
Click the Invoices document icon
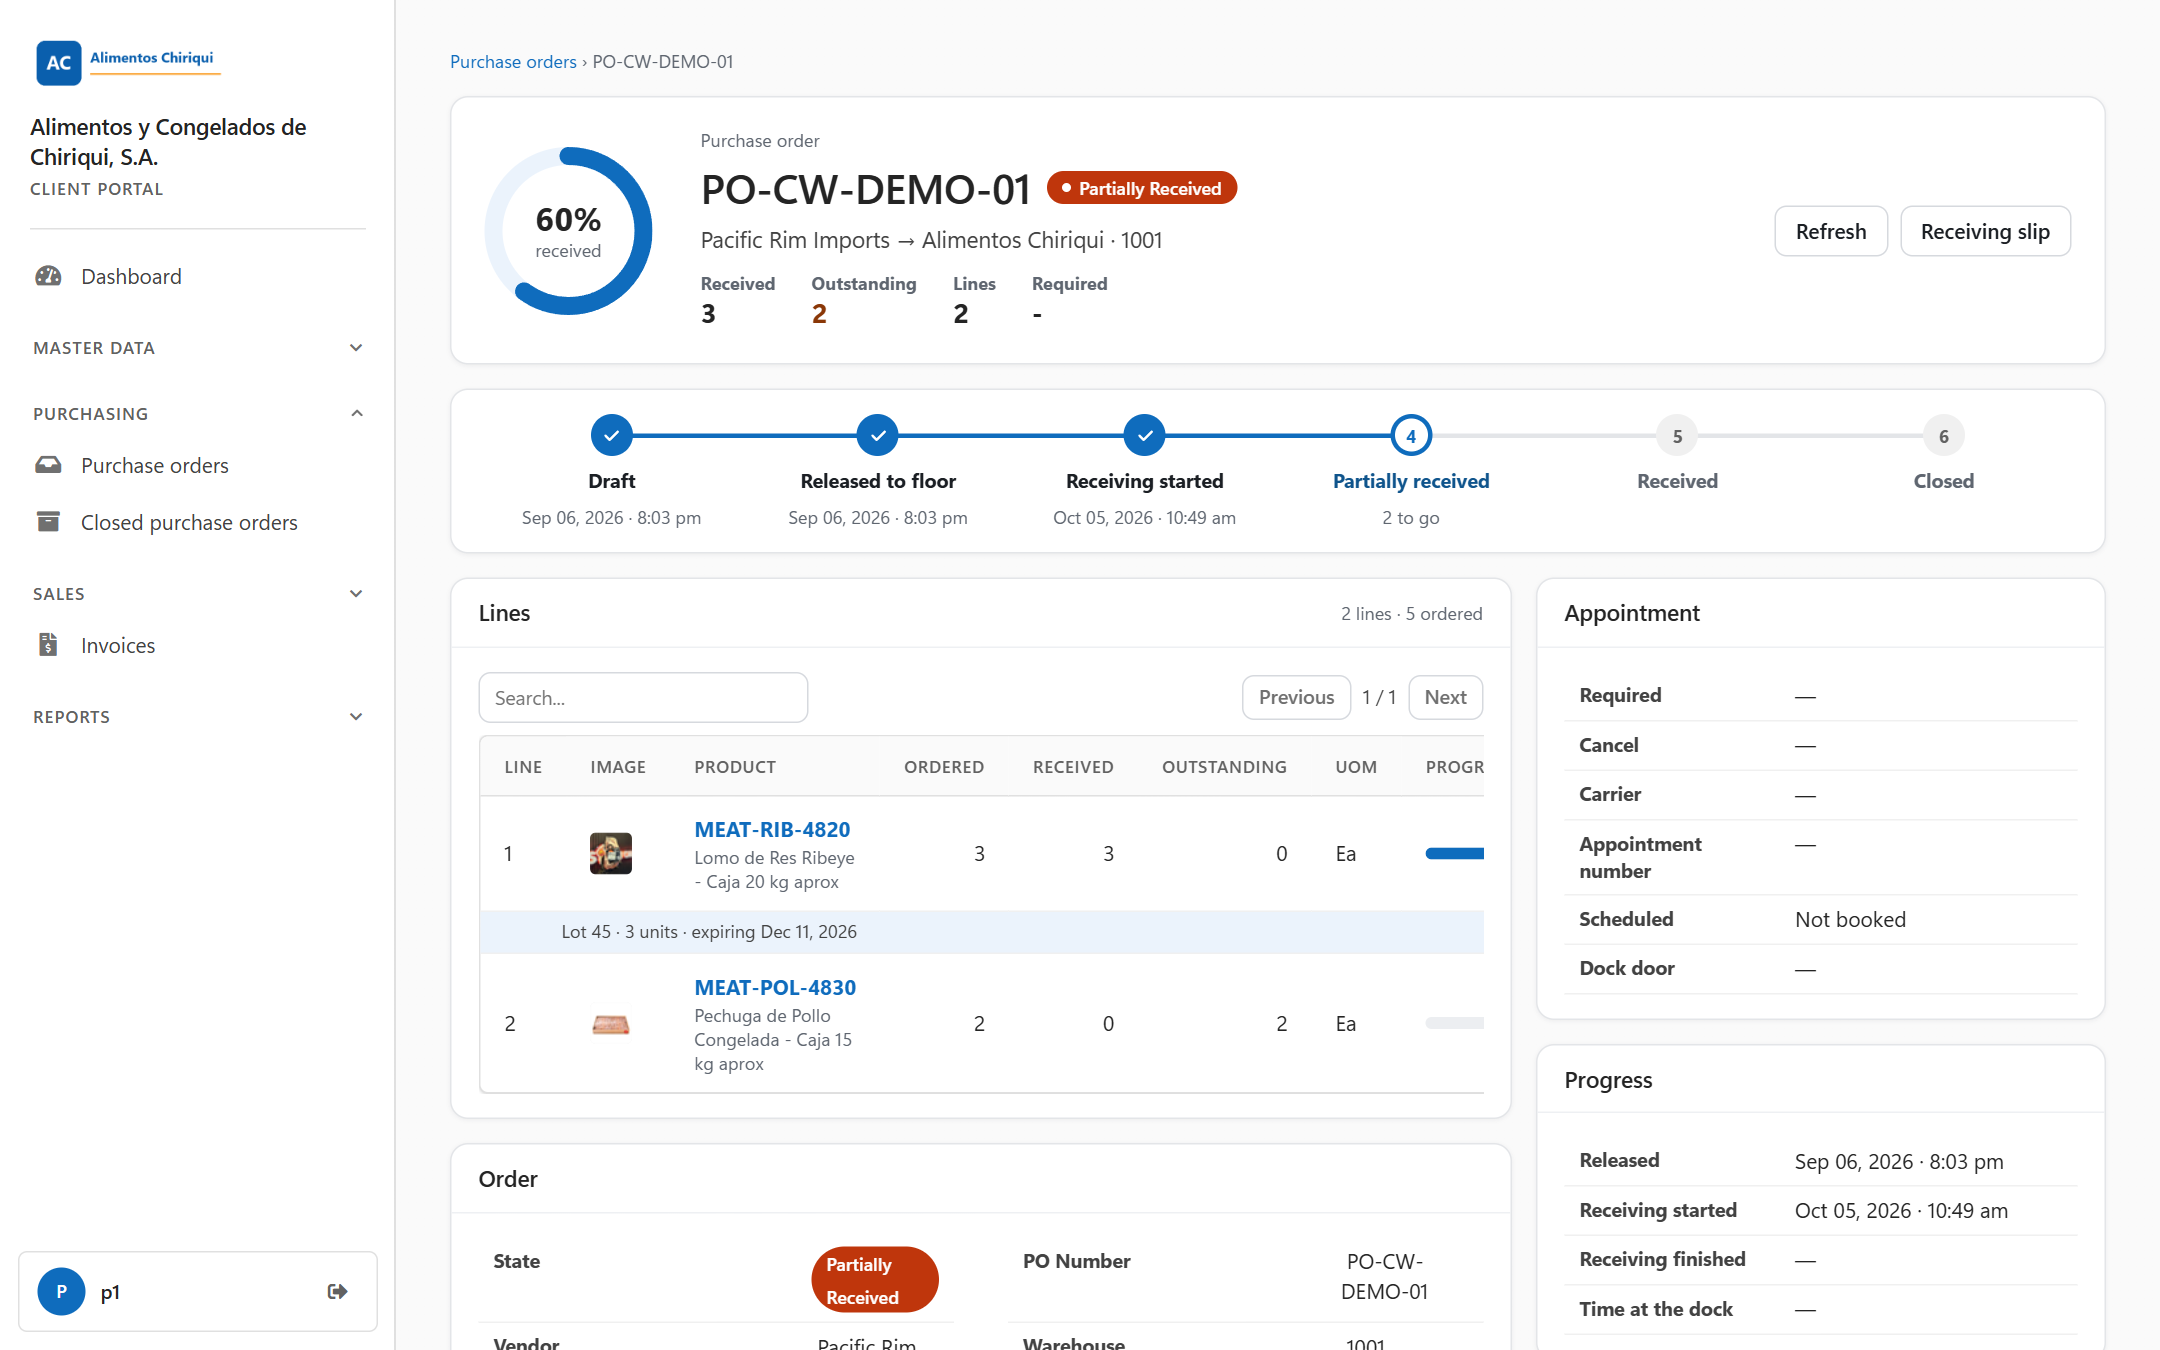[48, 645]
